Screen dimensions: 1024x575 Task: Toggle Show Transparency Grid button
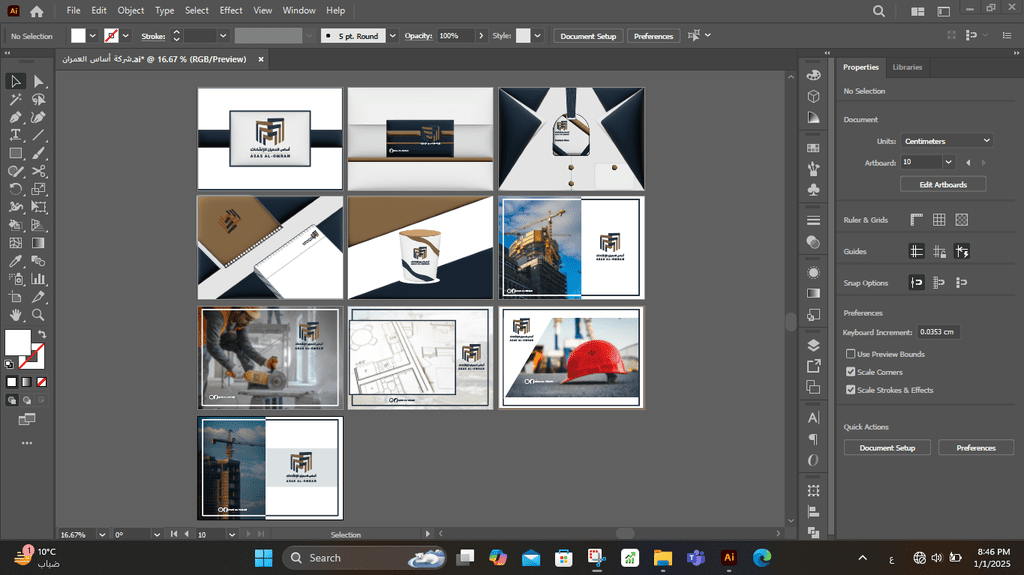point(961,220)
